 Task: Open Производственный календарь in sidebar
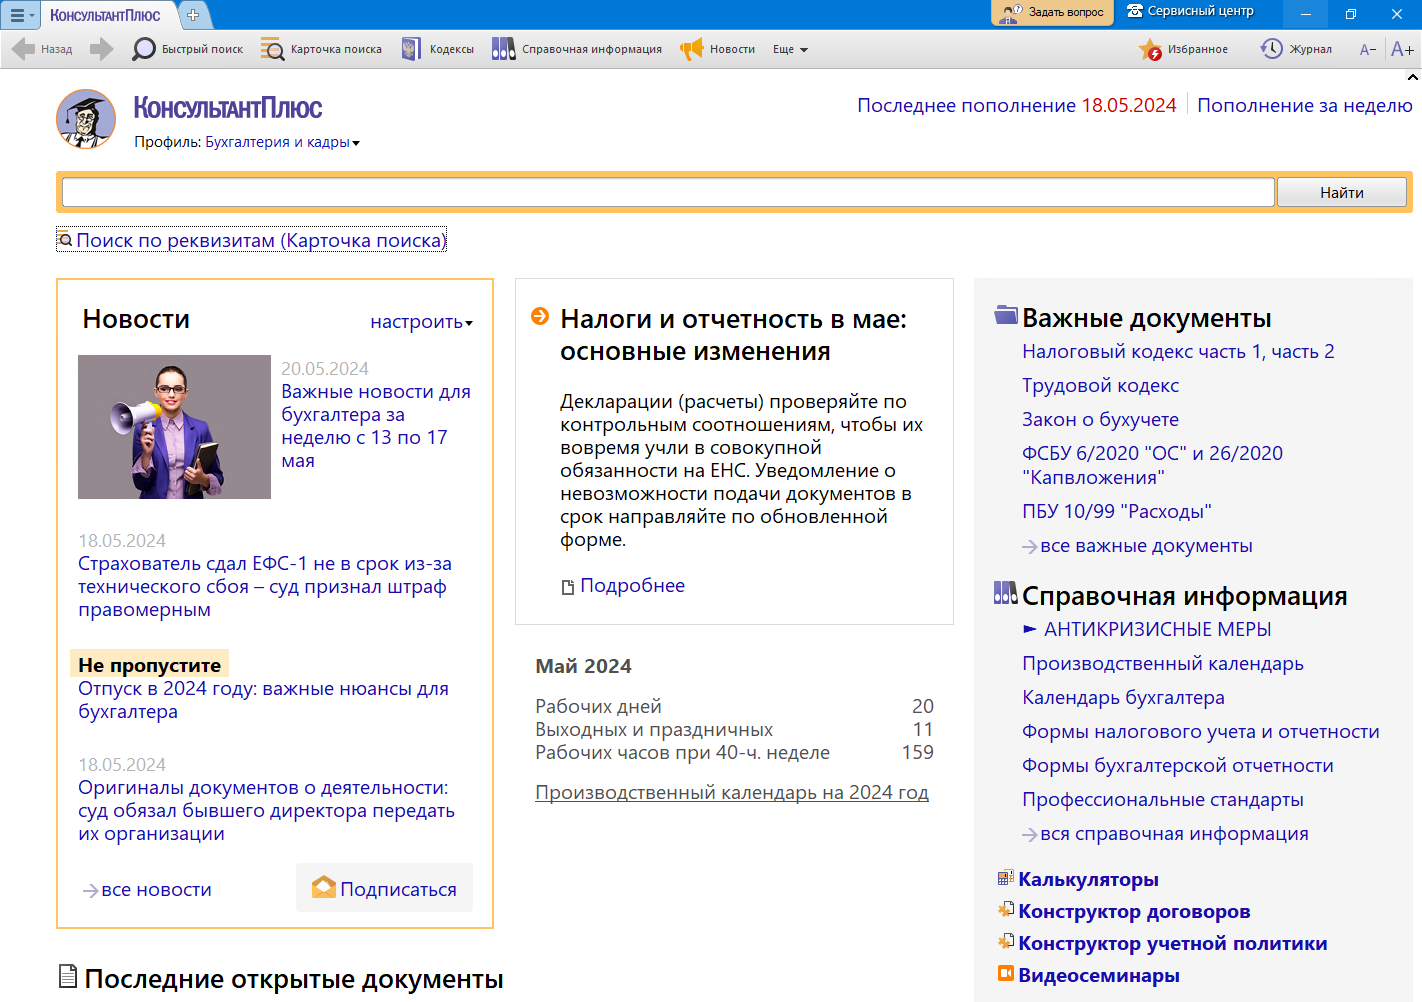tap(1163, 663)
